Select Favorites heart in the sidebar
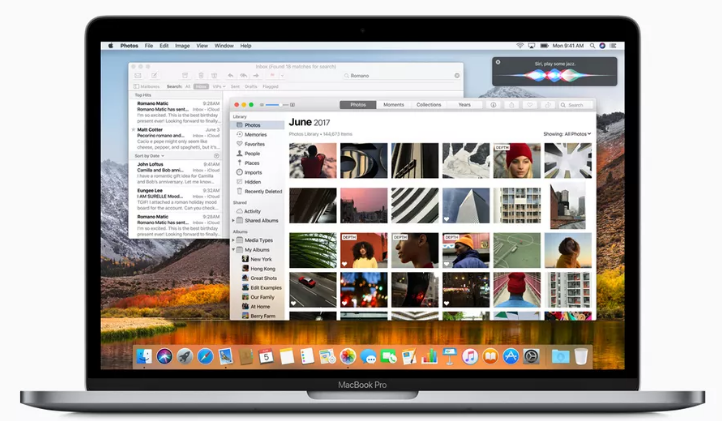The width and height of the screenshot is (722, 421). [x=254, y=144]
